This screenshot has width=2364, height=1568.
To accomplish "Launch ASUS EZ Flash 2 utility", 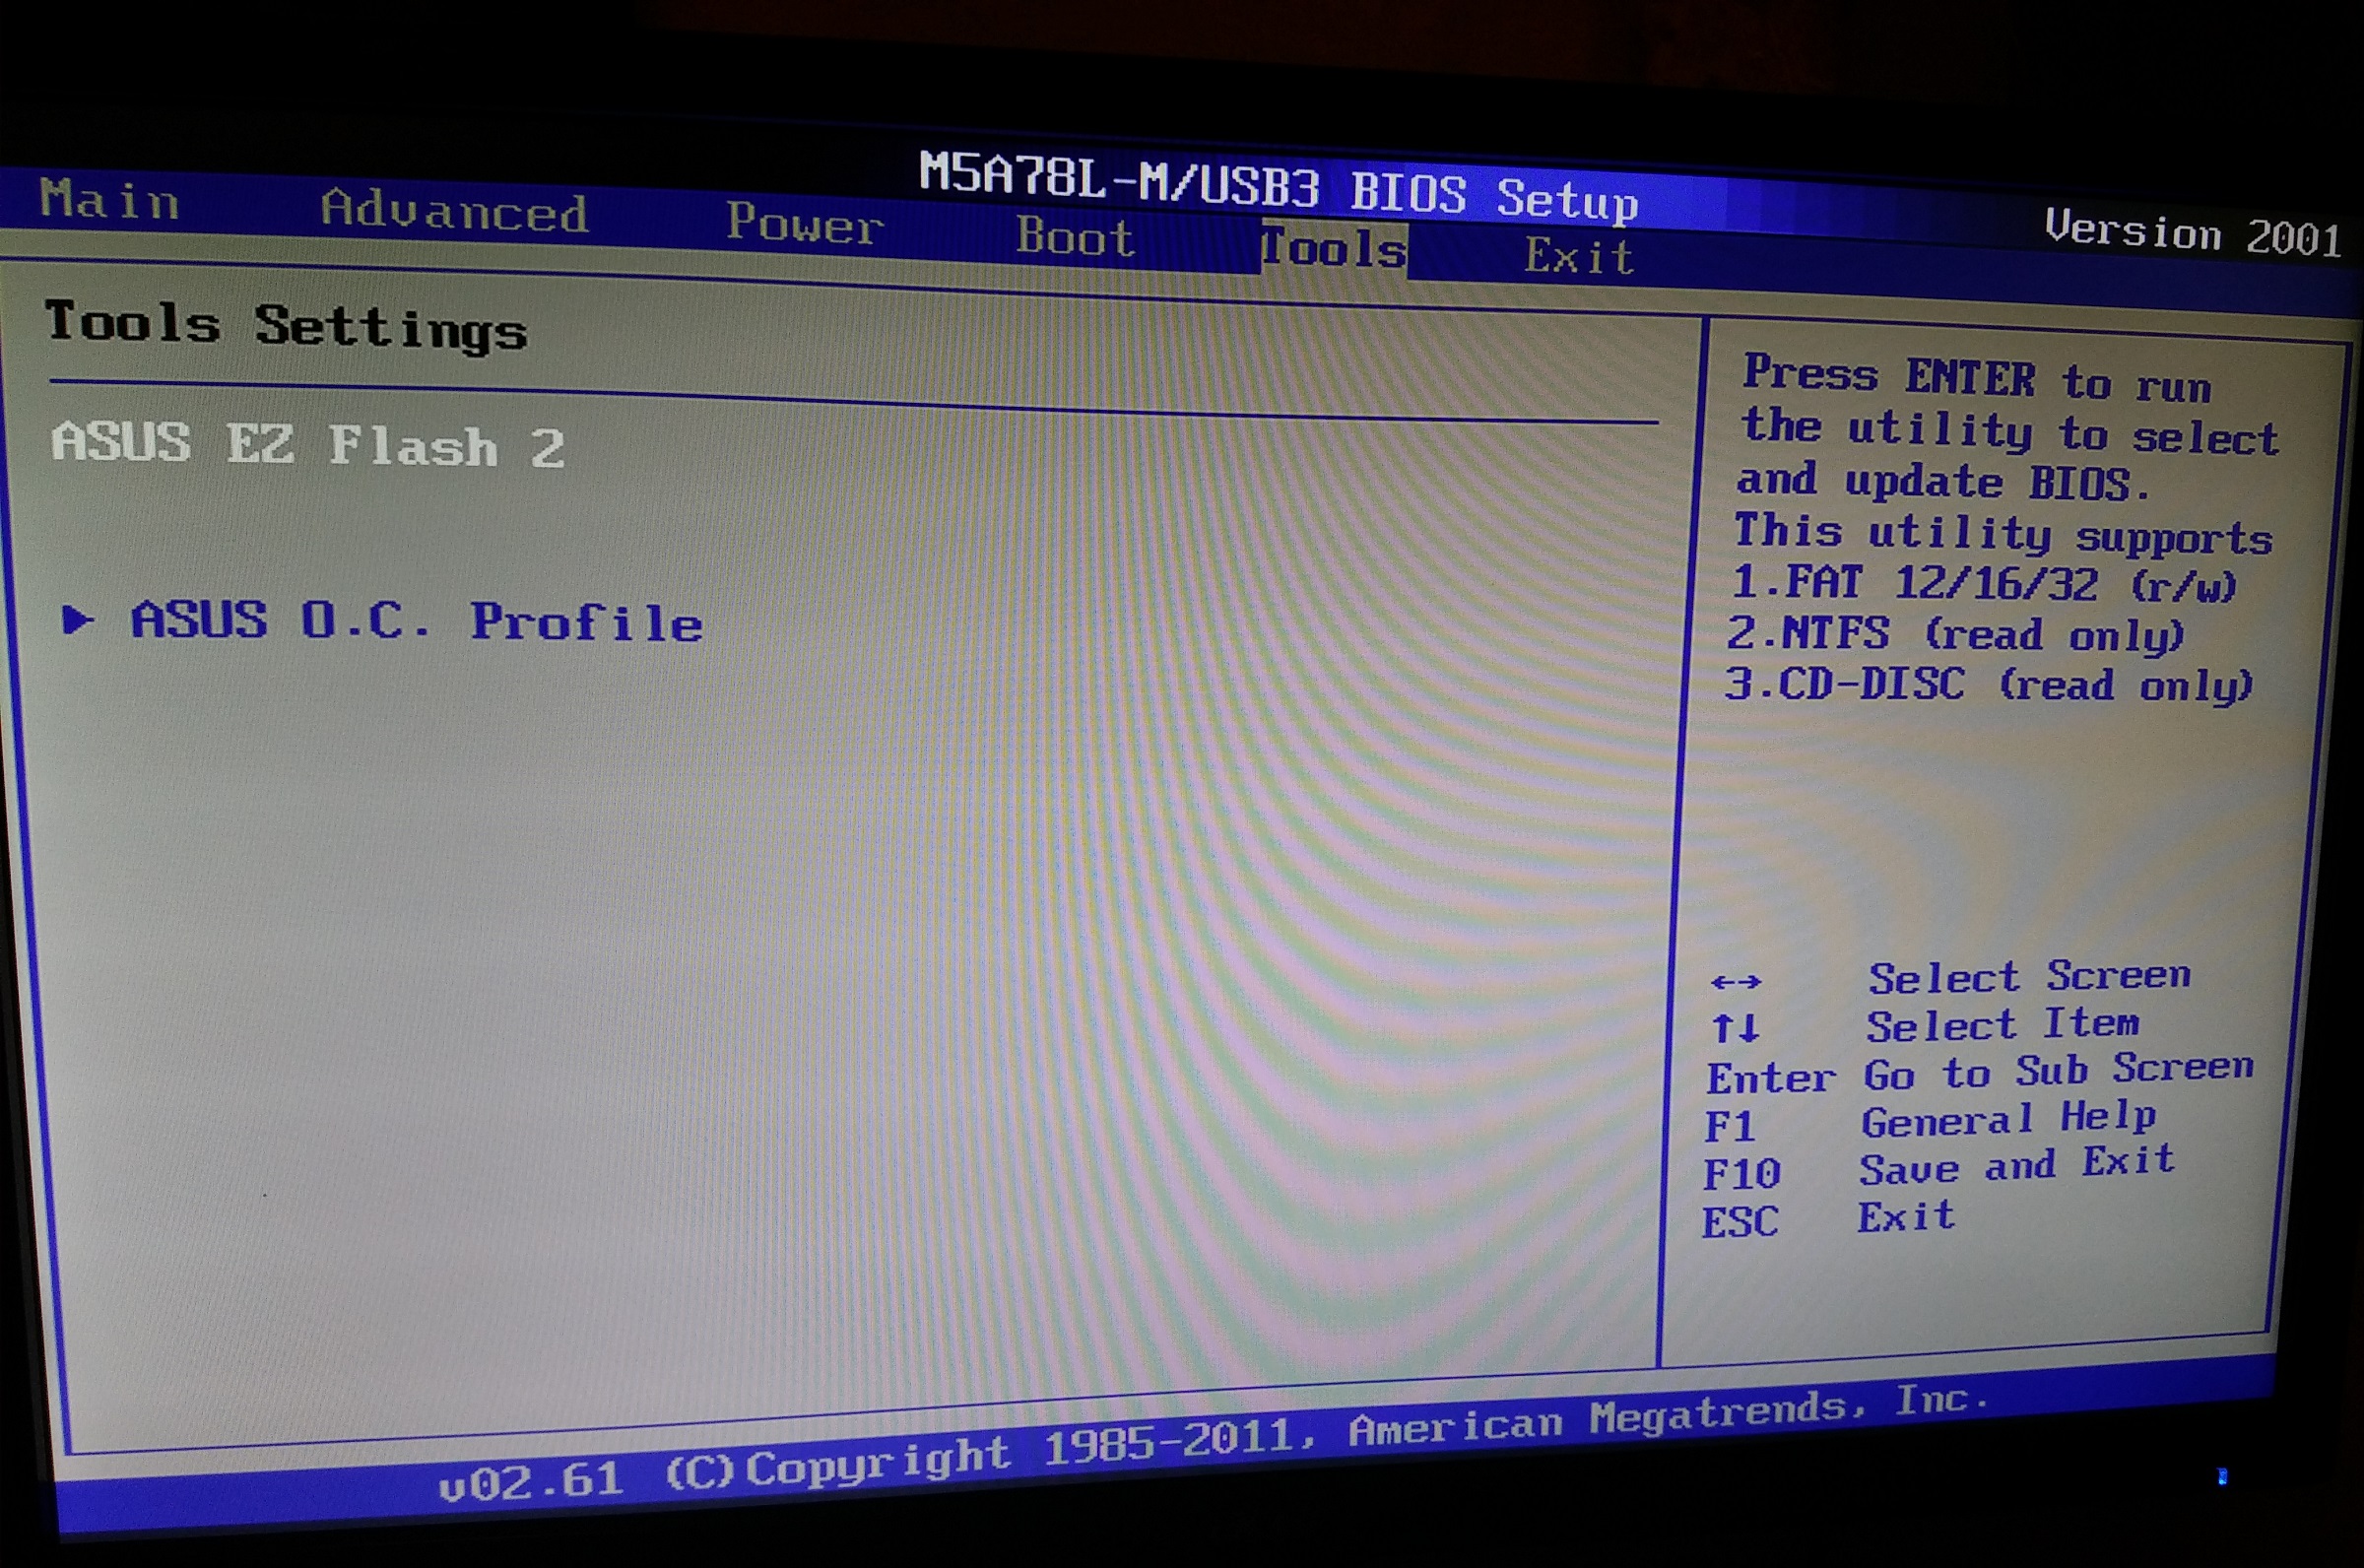I will click(x=308, y=445).
